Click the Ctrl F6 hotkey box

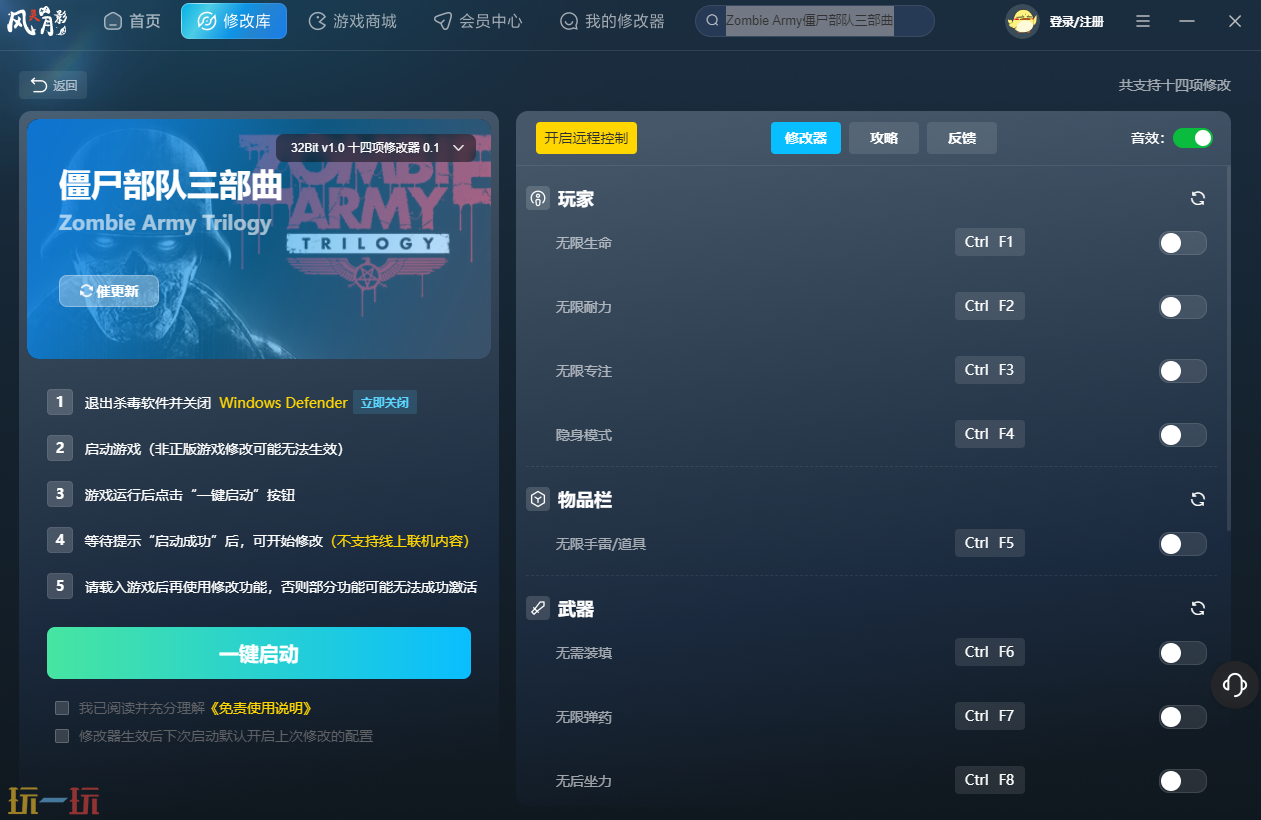990,652
